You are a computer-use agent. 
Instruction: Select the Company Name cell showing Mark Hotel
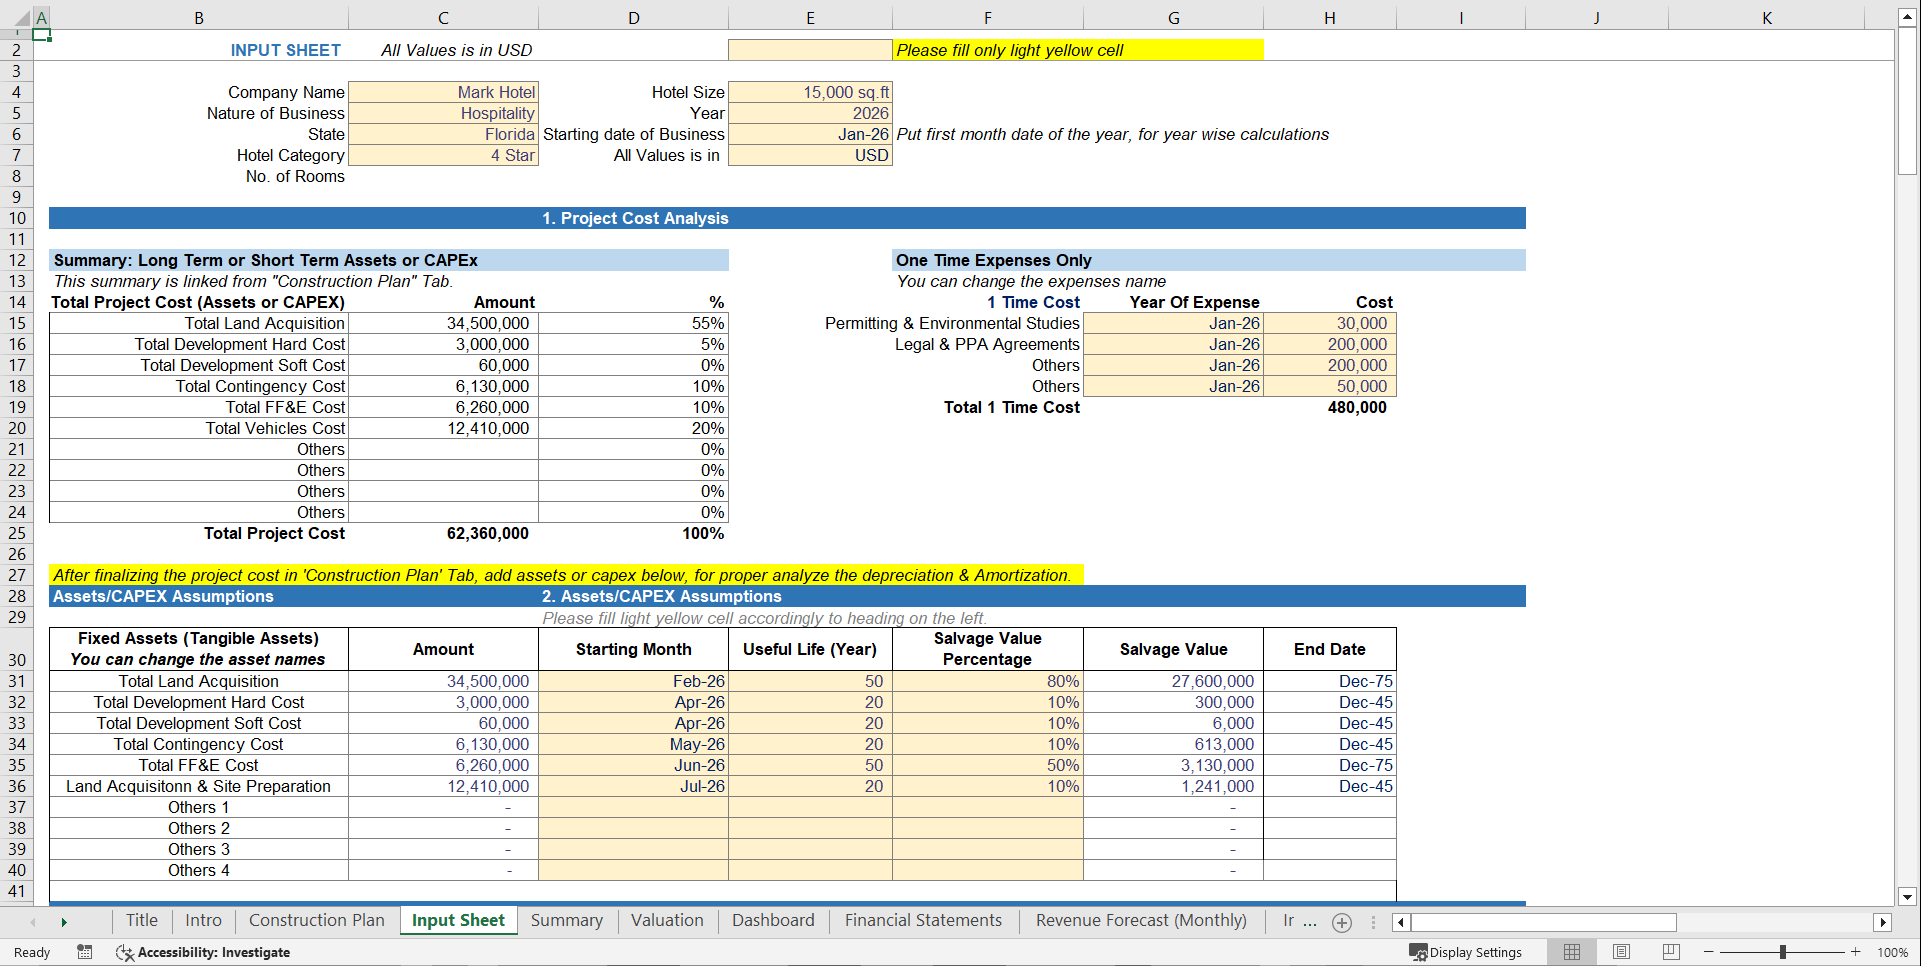443,92
